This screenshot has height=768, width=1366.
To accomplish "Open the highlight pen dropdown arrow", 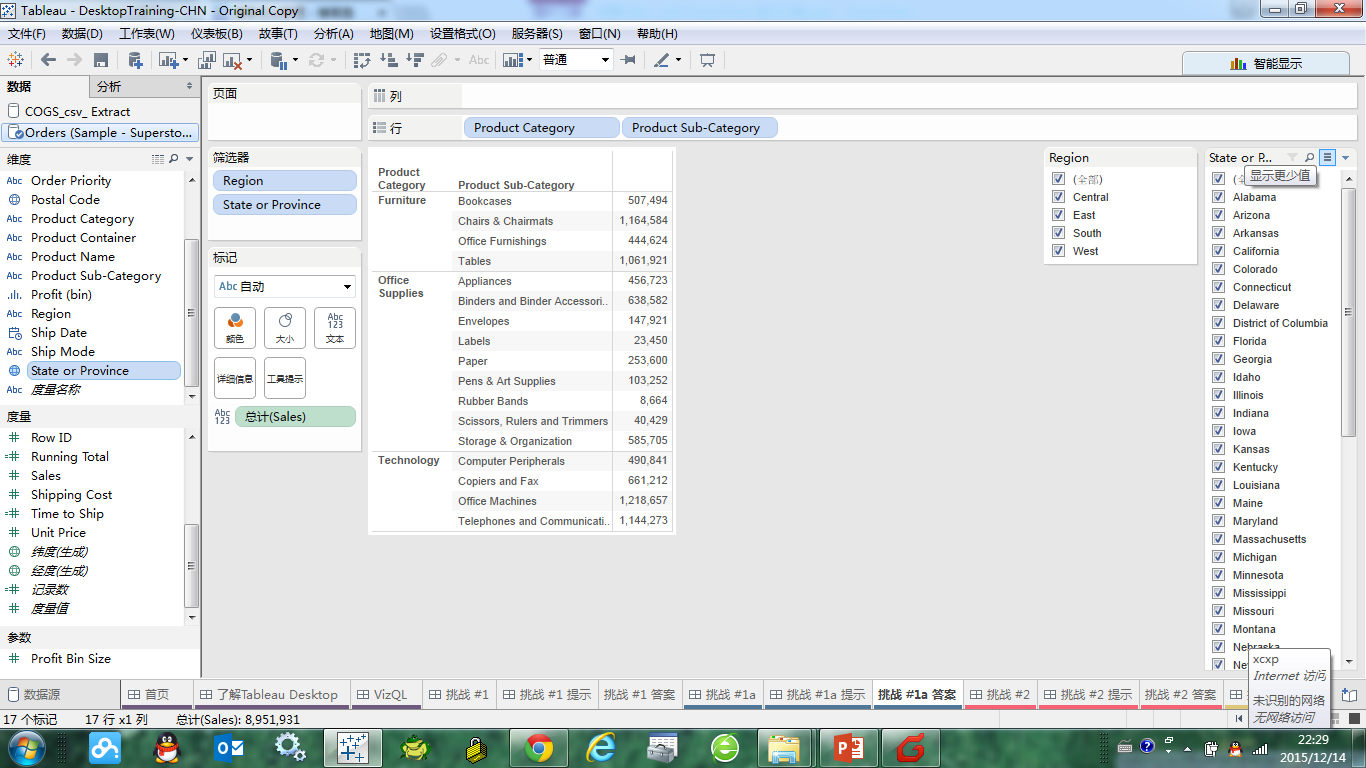I will (x=678, y=60).
